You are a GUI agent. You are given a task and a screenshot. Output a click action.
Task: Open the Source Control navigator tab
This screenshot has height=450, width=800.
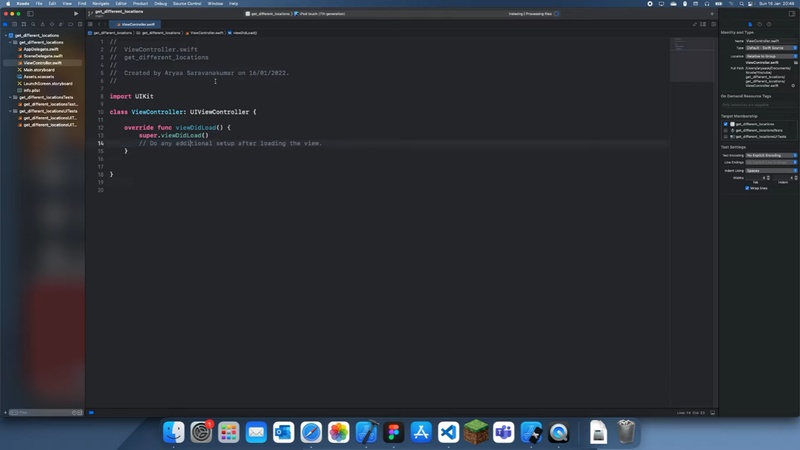tap(14, 24)
